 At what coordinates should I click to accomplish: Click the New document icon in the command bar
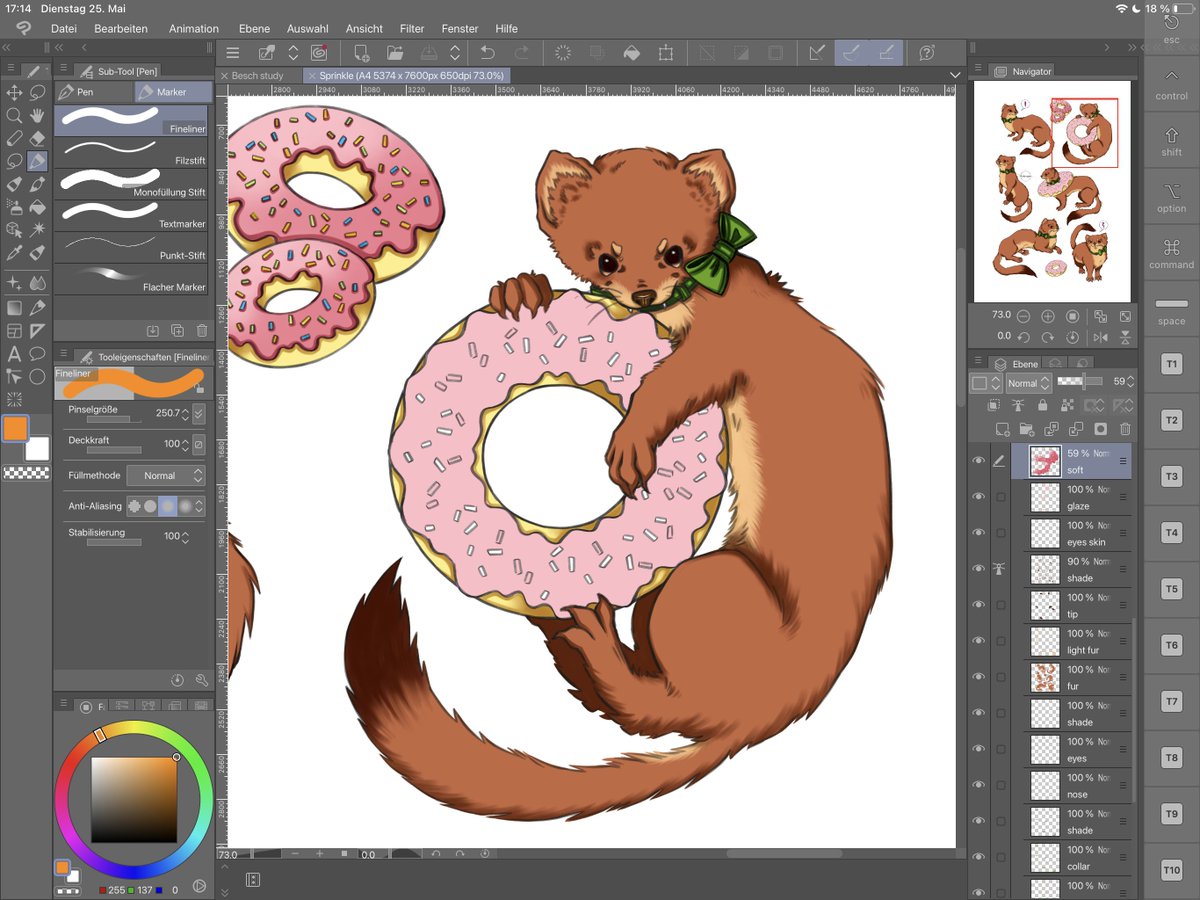(362, 53)
